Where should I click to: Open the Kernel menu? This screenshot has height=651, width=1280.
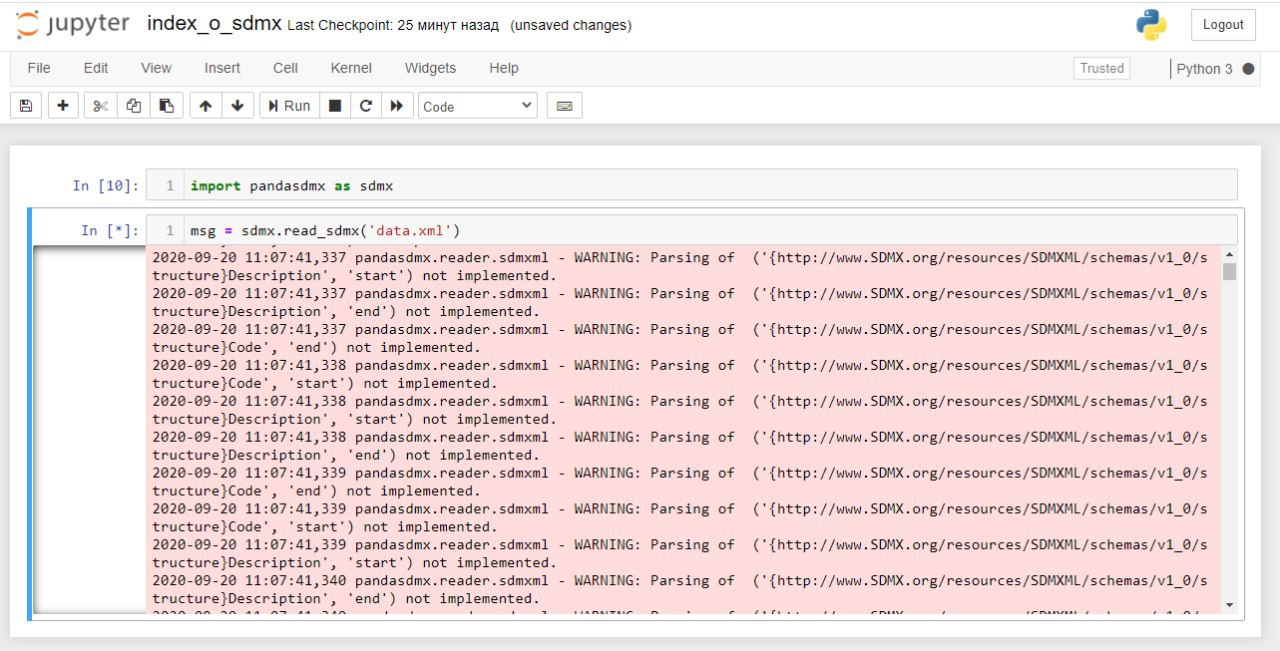[351, 68]
